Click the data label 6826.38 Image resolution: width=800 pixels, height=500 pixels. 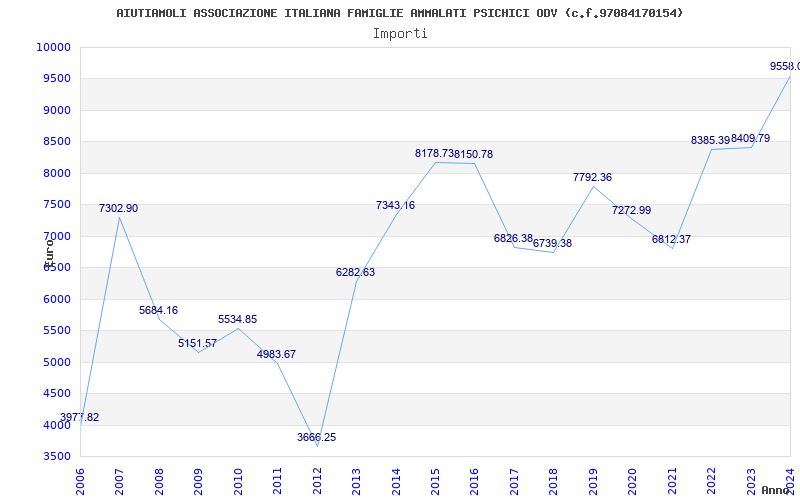[513, 238]
